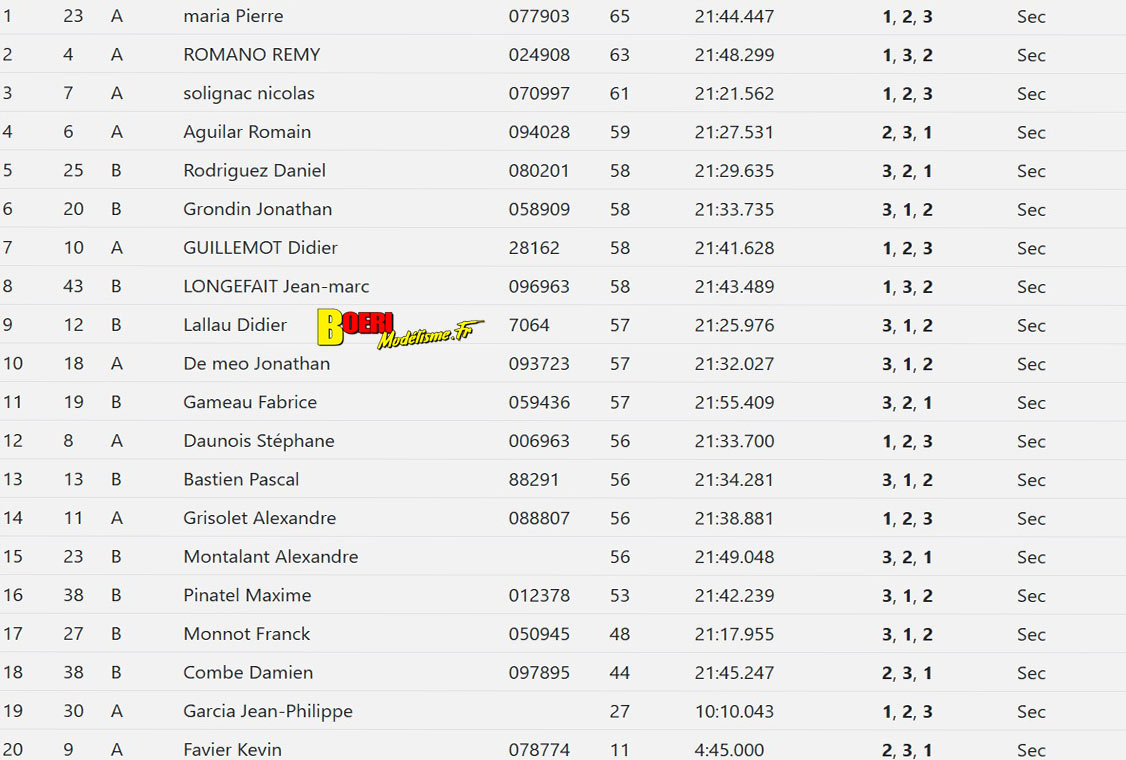Click Montalant Alexandre's name
The image size is (1126, 760).
270,556
